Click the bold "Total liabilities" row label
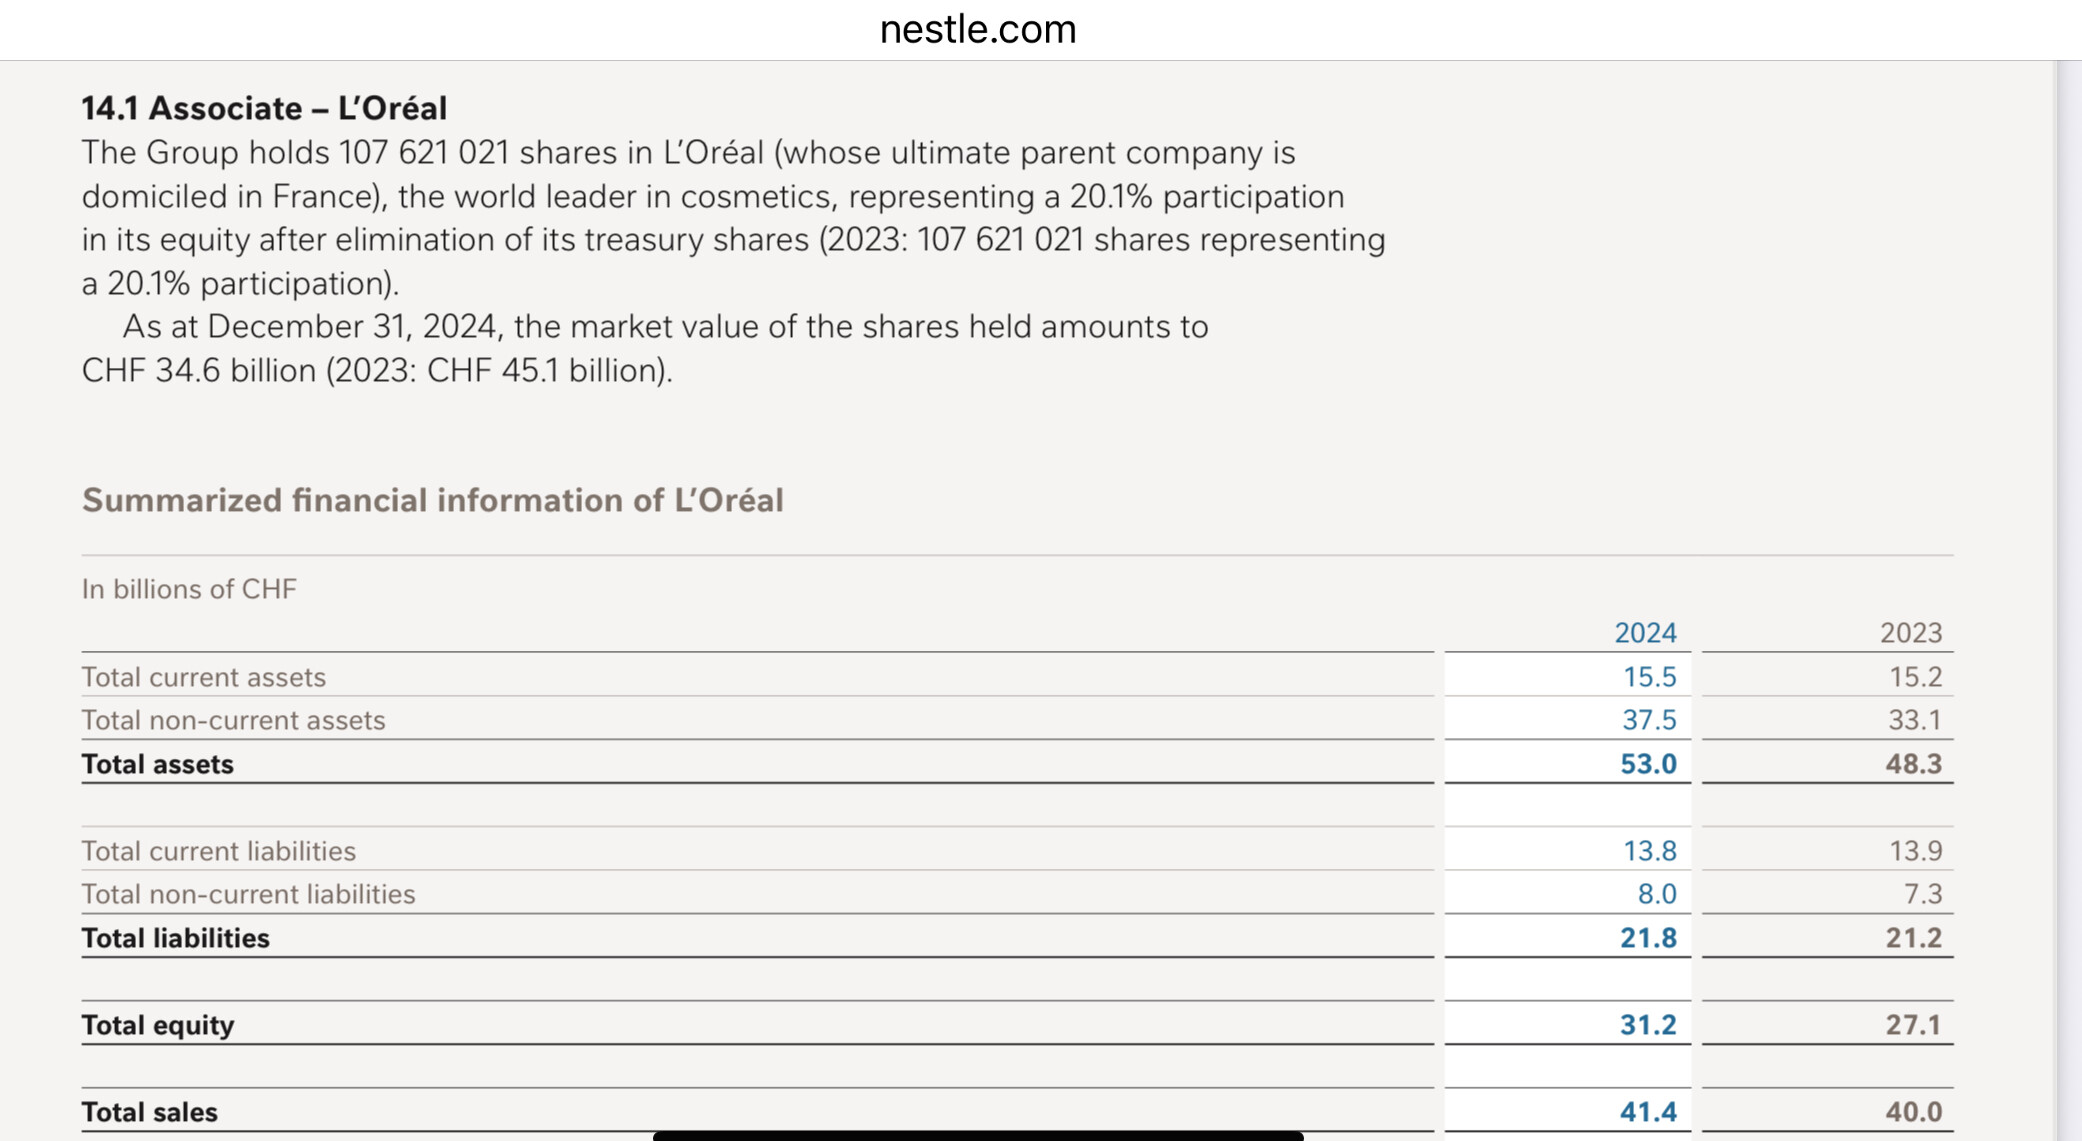This screenshot has width=2082, height=1141. click(175, 938)
